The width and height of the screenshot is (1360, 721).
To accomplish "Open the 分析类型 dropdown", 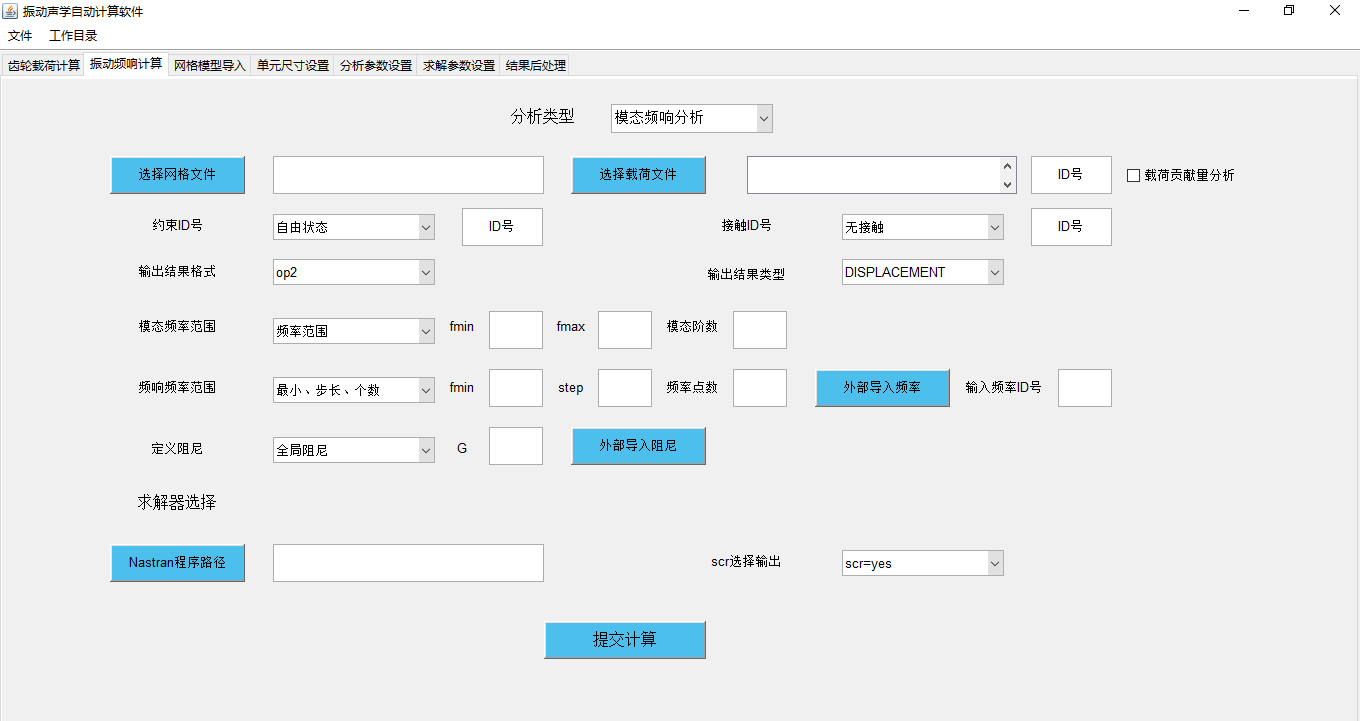I will 691,118.
